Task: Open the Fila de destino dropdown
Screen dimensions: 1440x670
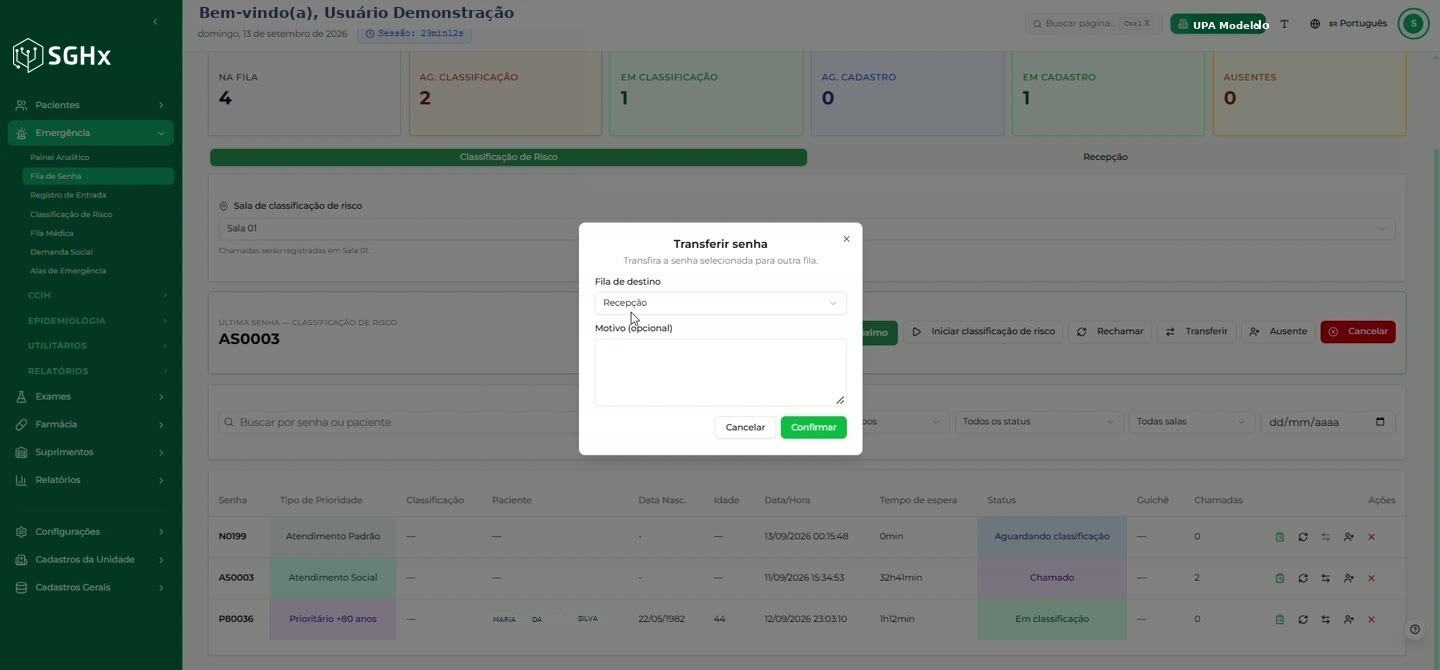Action: 720,303
